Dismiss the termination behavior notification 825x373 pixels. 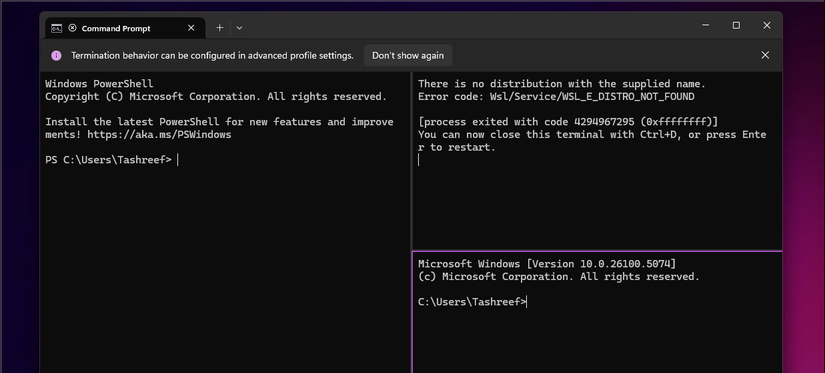[x=765, y=55]
